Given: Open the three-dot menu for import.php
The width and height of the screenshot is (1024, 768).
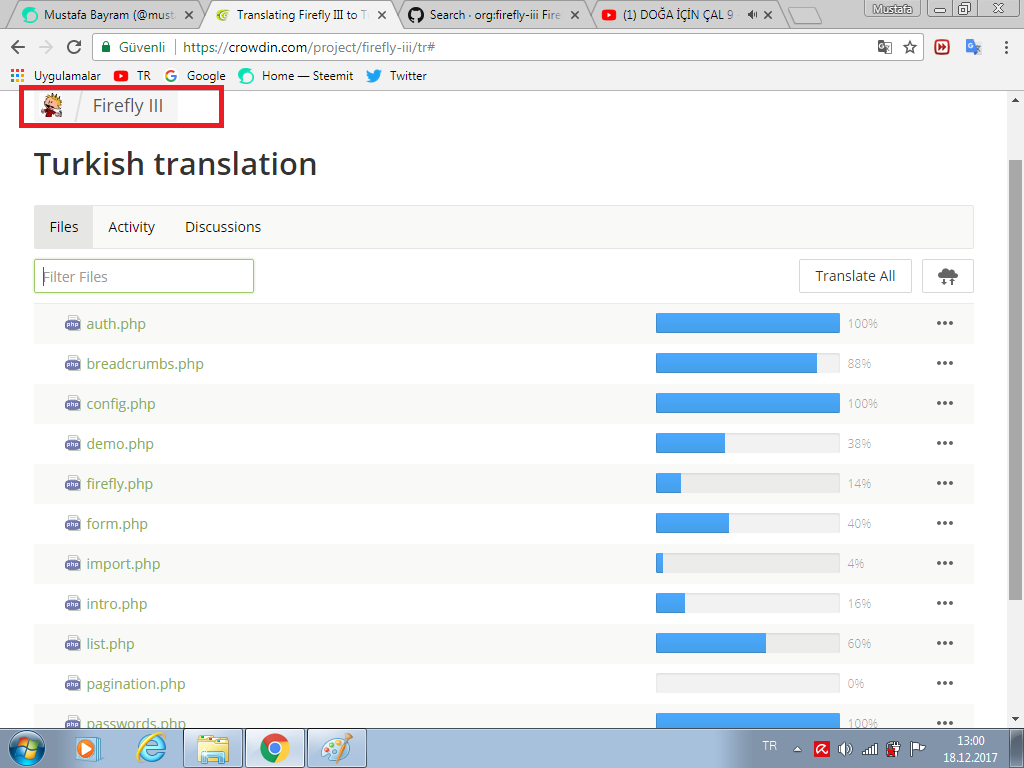Looking at the screenshot, I should pos(944,563).
